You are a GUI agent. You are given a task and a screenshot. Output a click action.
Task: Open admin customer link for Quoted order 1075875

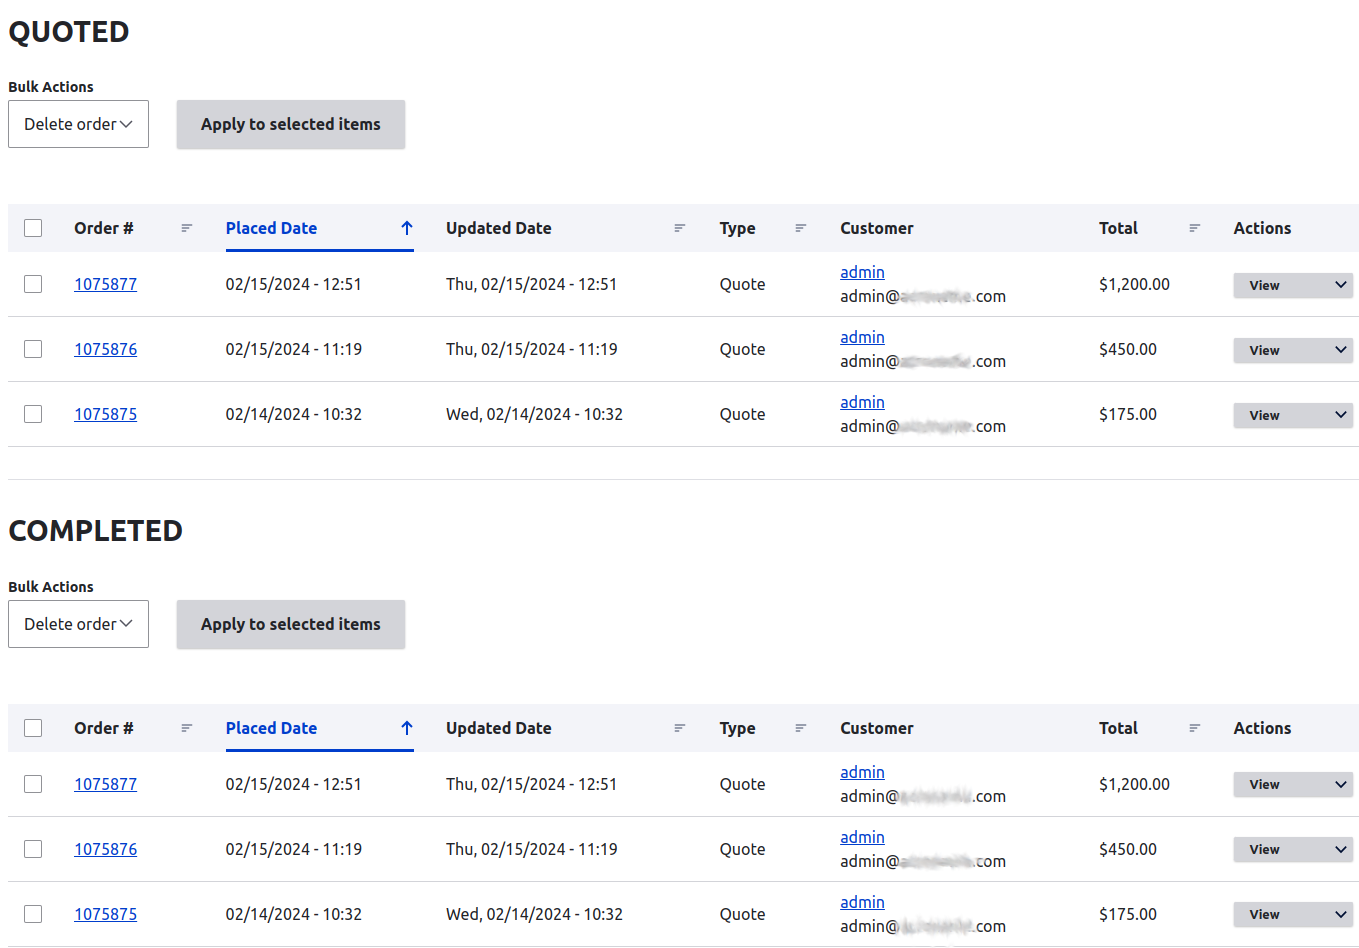point(862,402)
